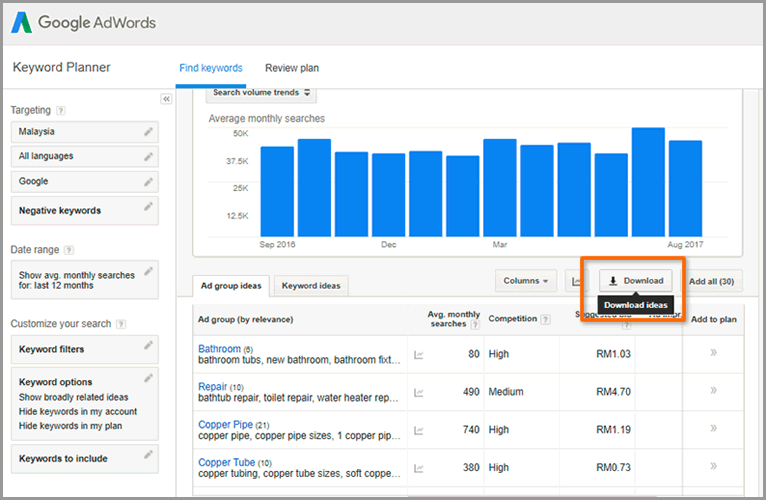Image resolution: width=766 pixels, height=500 pixels.
Task: Click Hide keywords in my account text
Action: tap(78, 412)
